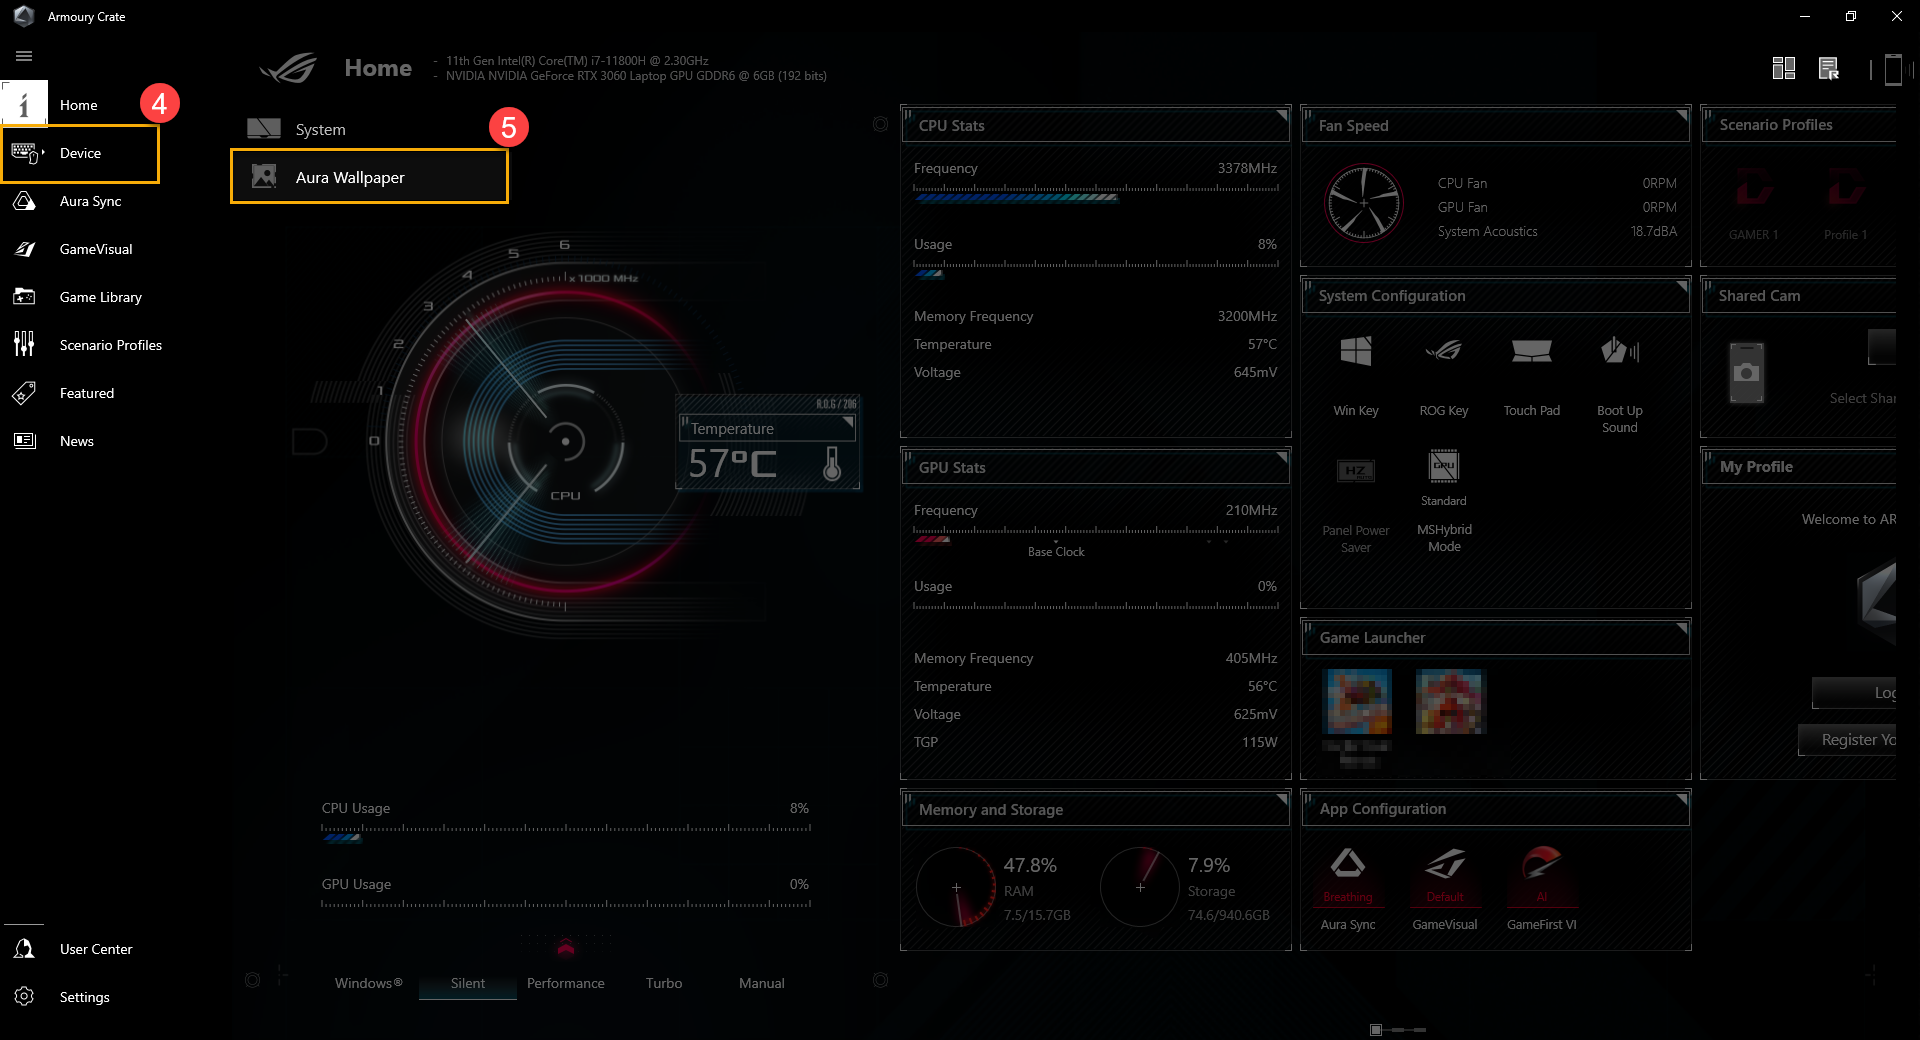Click the Settings gear icon
This screenshot has width=1920, height=1040.
coord(24,997)
